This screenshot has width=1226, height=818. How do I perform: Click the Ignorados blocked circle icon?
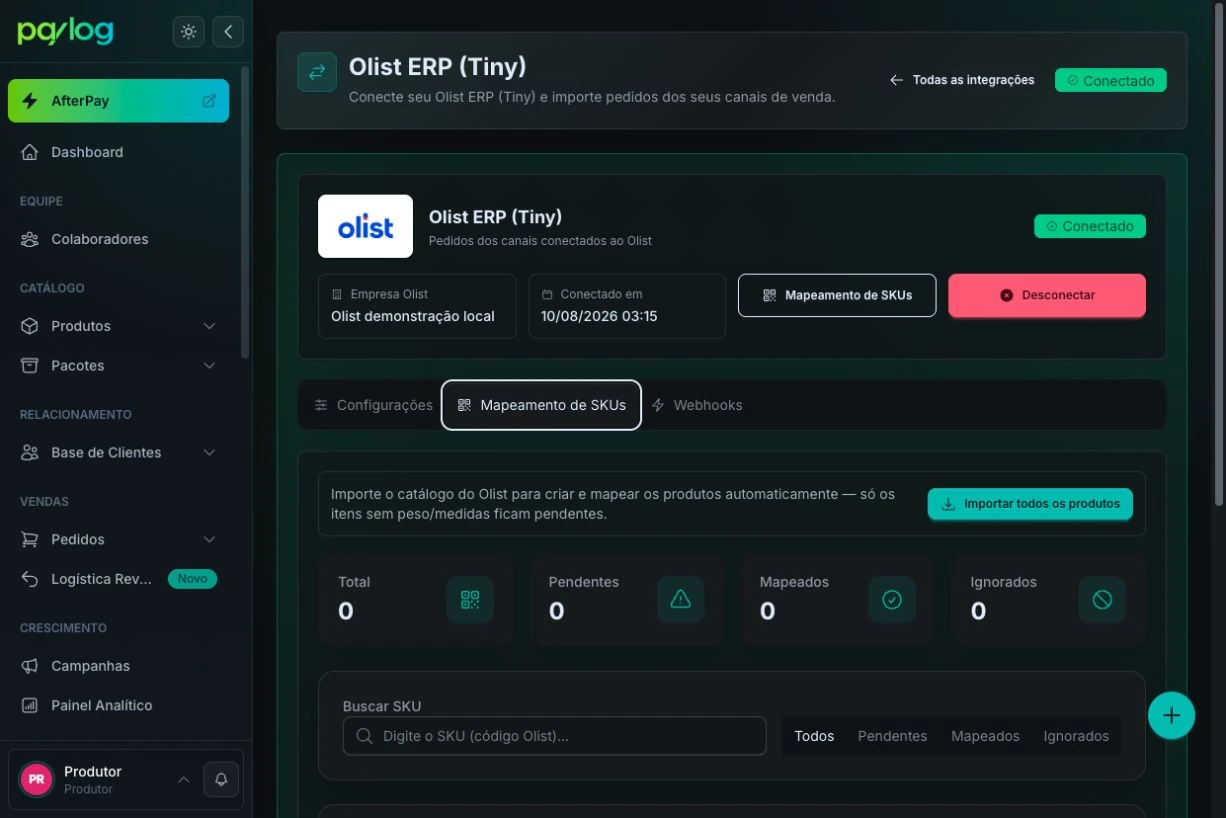(1102, 600)
